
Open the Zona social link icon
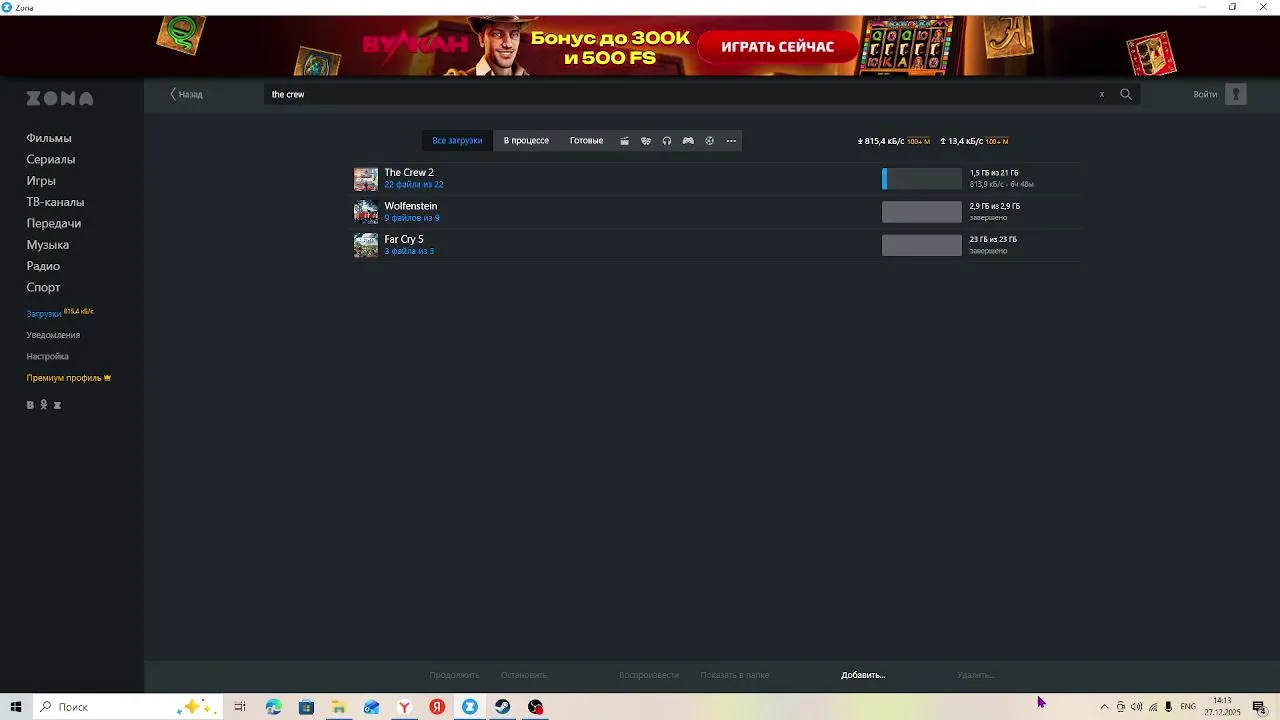point(57,405)
